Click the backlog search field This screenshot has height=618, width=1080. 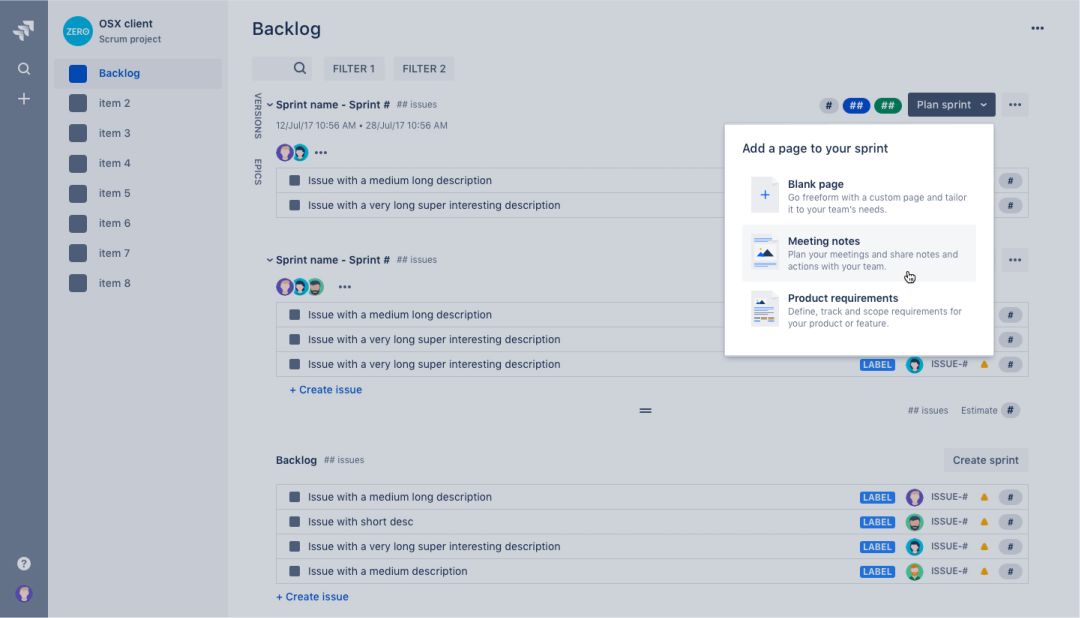(281, 69)
